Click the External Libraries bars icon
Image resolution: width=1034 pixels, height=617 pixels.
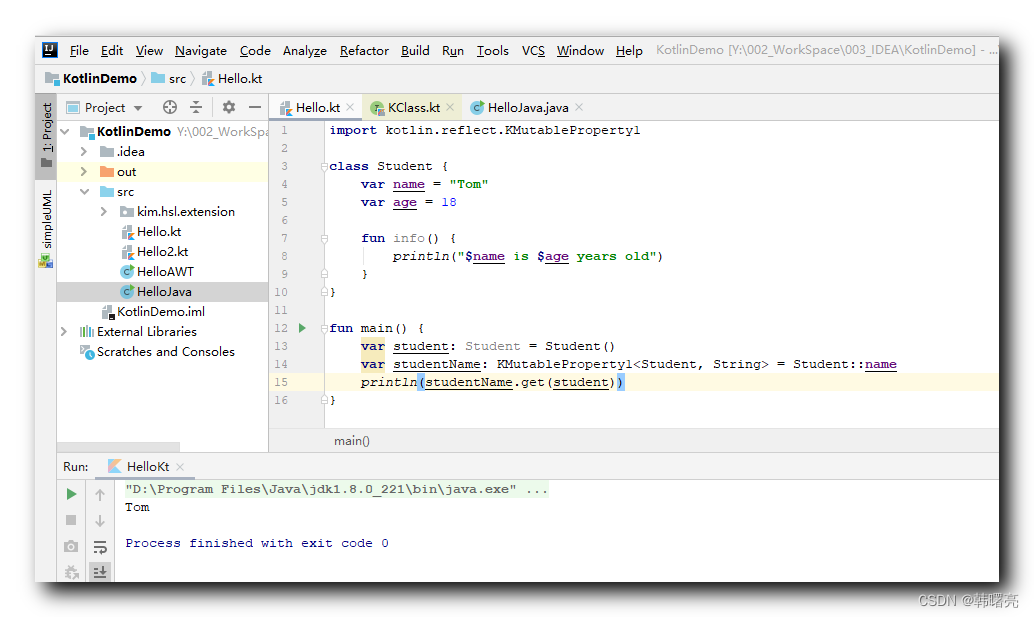click(86, 332)
